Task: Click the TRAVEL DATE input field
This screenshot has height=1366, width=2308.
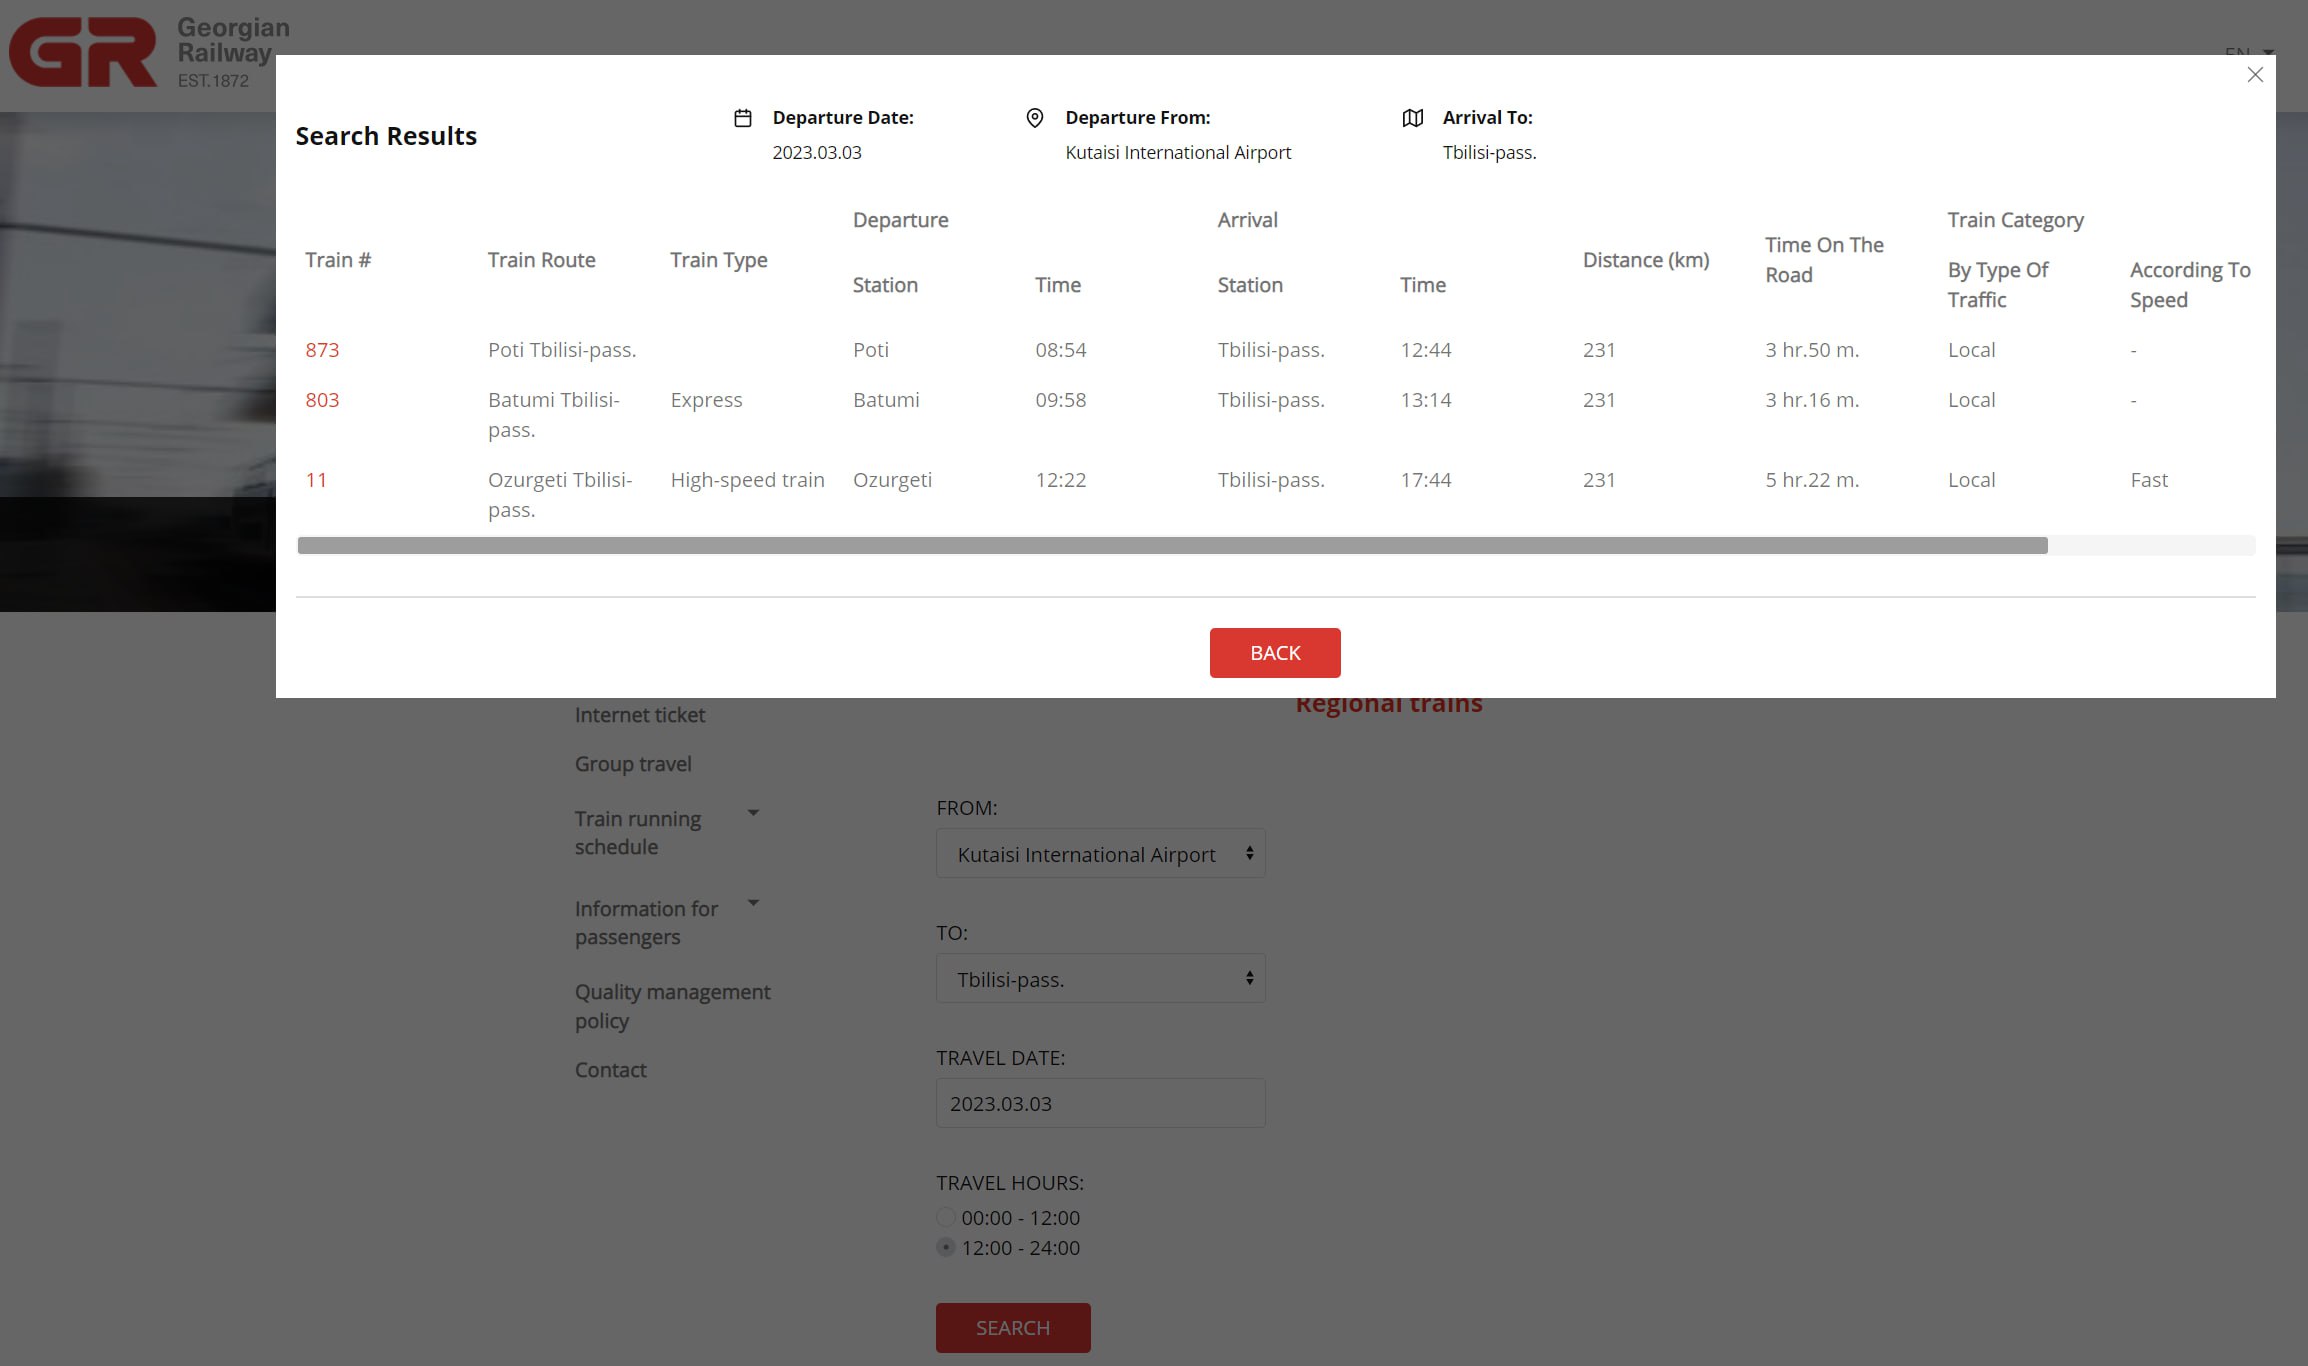Action: pyautogui.click(x=1100, y=1103)
